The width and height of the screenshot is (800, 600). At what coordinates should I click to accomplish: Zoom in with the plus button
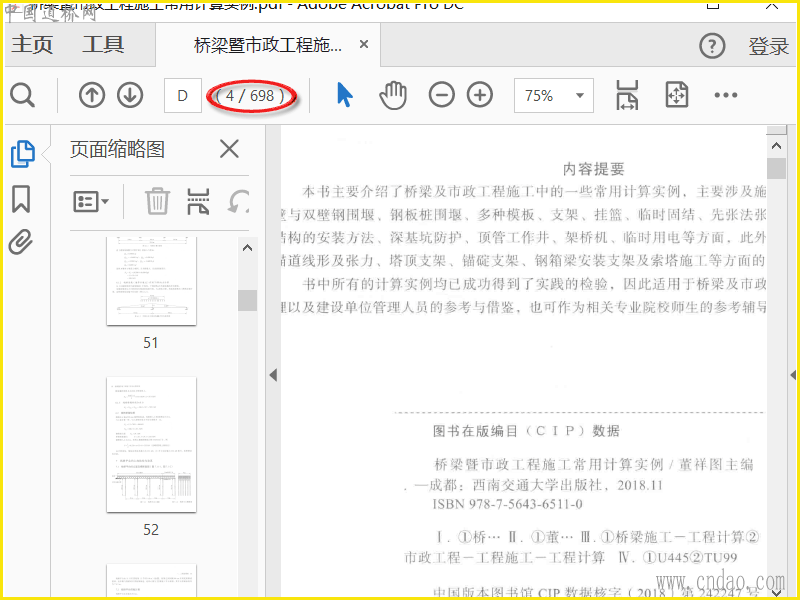[x=480, y=95]
